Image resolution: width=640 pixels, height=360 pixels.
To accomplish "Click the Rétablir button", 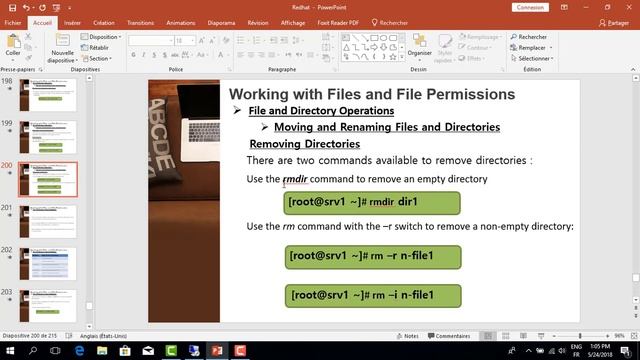I will point(95,48).
